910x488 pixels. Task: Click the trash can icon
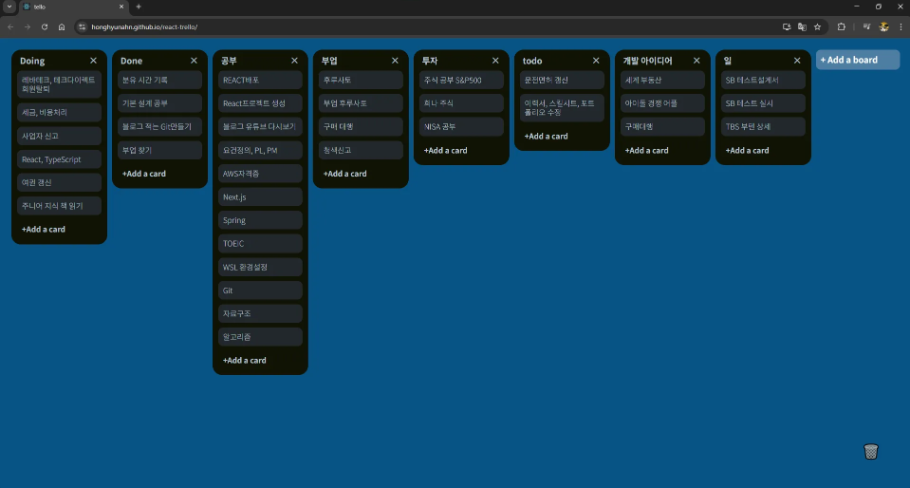[x=870, y=452]
